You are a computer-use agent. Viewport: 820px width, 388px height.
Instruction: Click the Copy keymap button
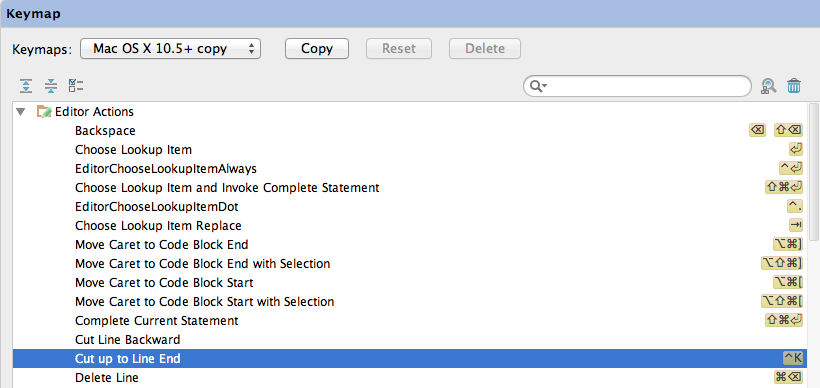317,49
